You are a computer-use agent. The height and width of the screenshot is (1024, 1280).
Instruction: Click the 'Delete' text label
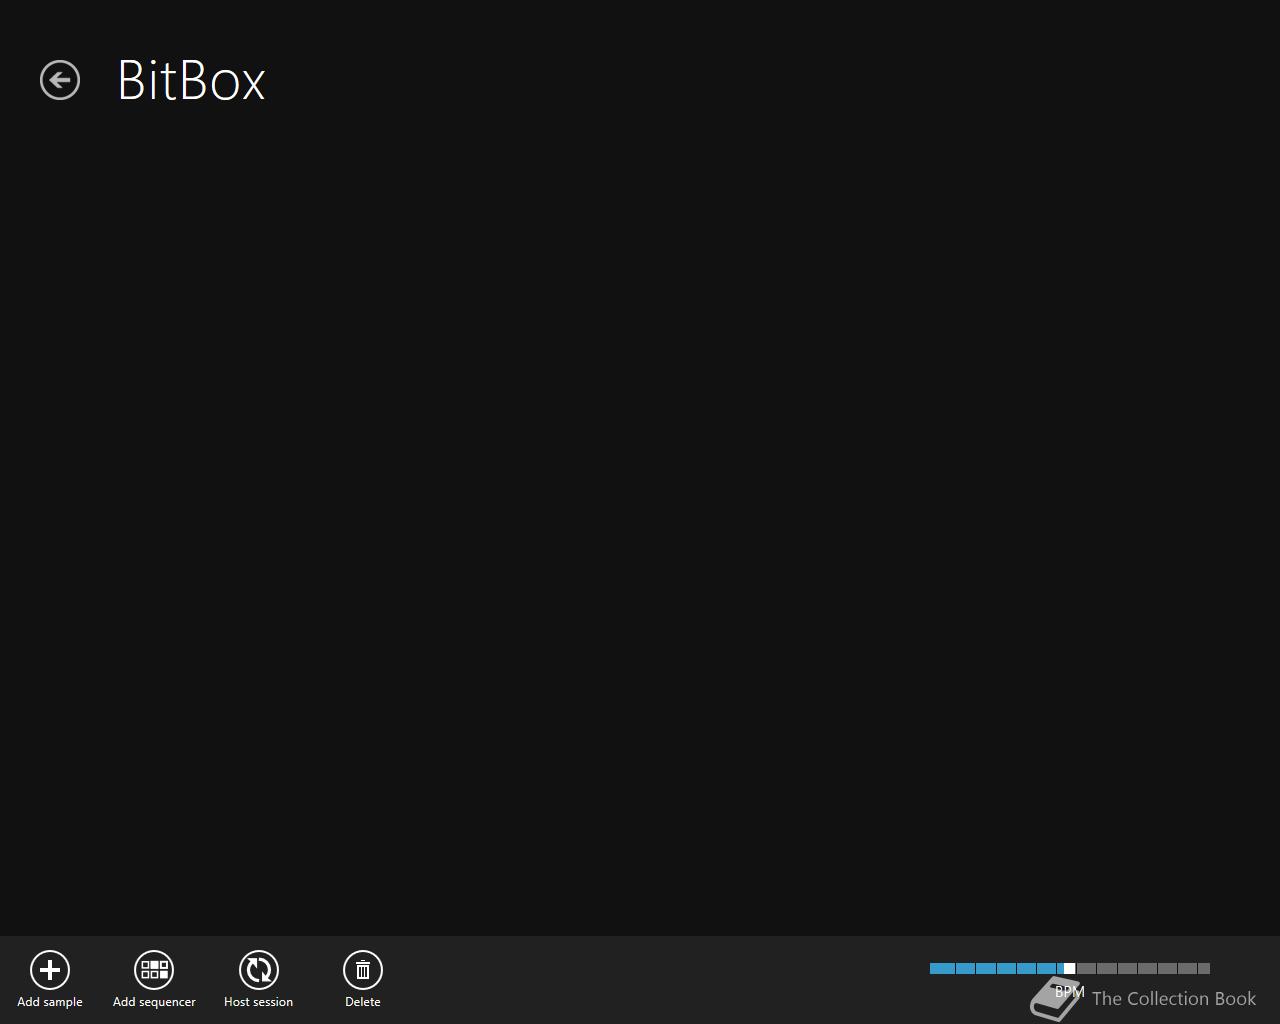click(363, 1002)
